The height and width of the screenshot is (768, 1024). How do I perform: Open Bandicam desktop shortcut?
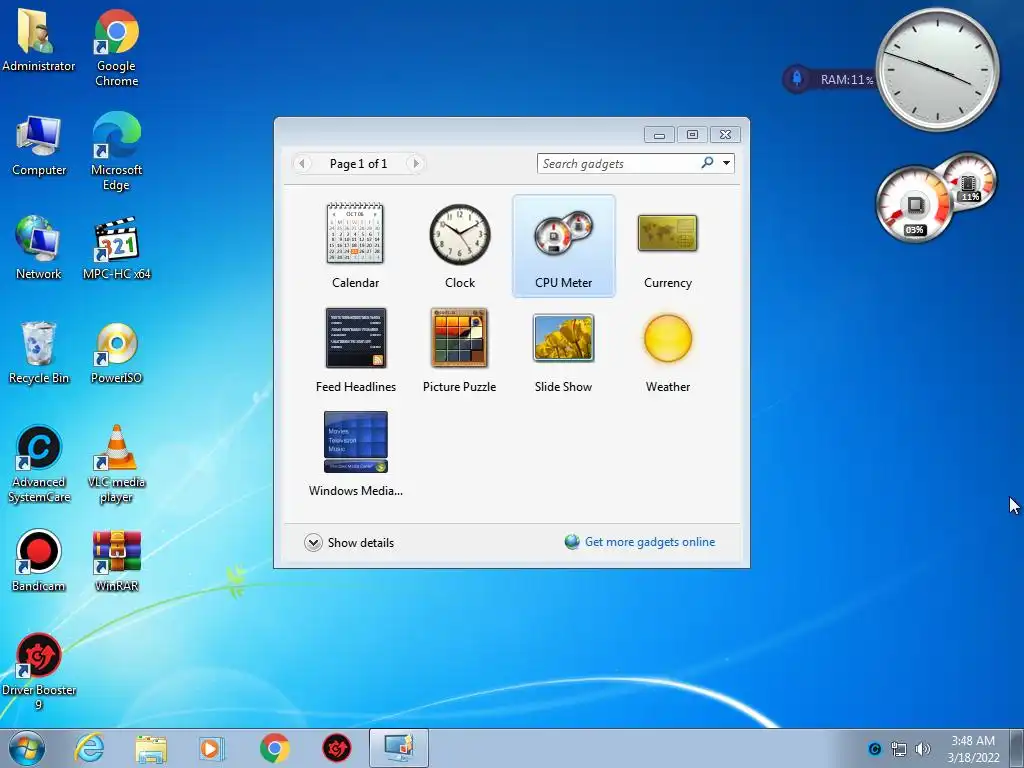(39, 560)
